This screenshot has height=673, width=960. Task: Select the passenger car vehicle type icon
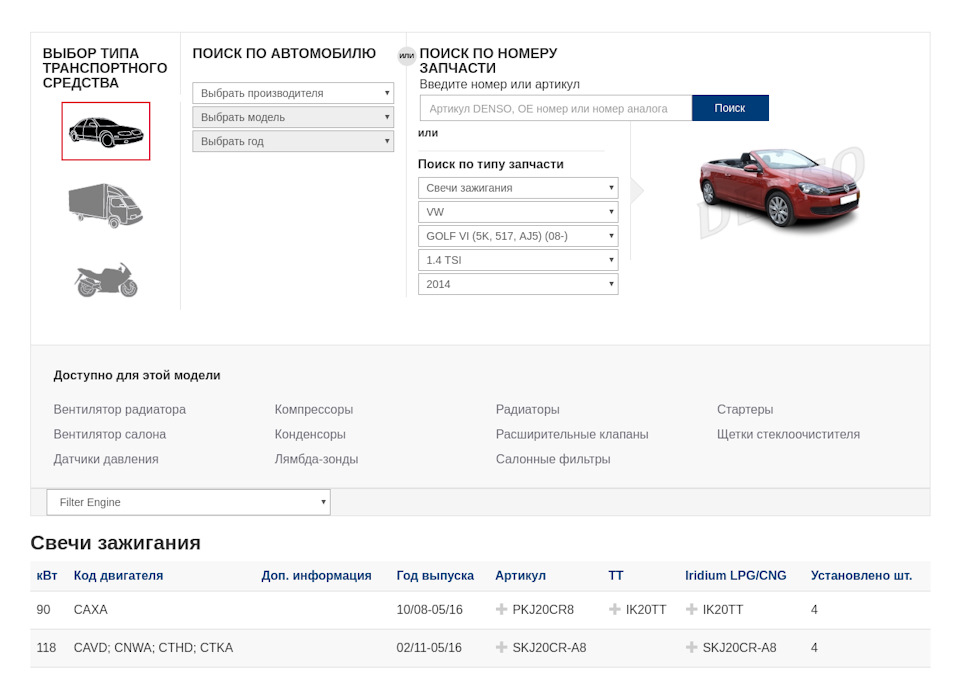tap(106, 131)
